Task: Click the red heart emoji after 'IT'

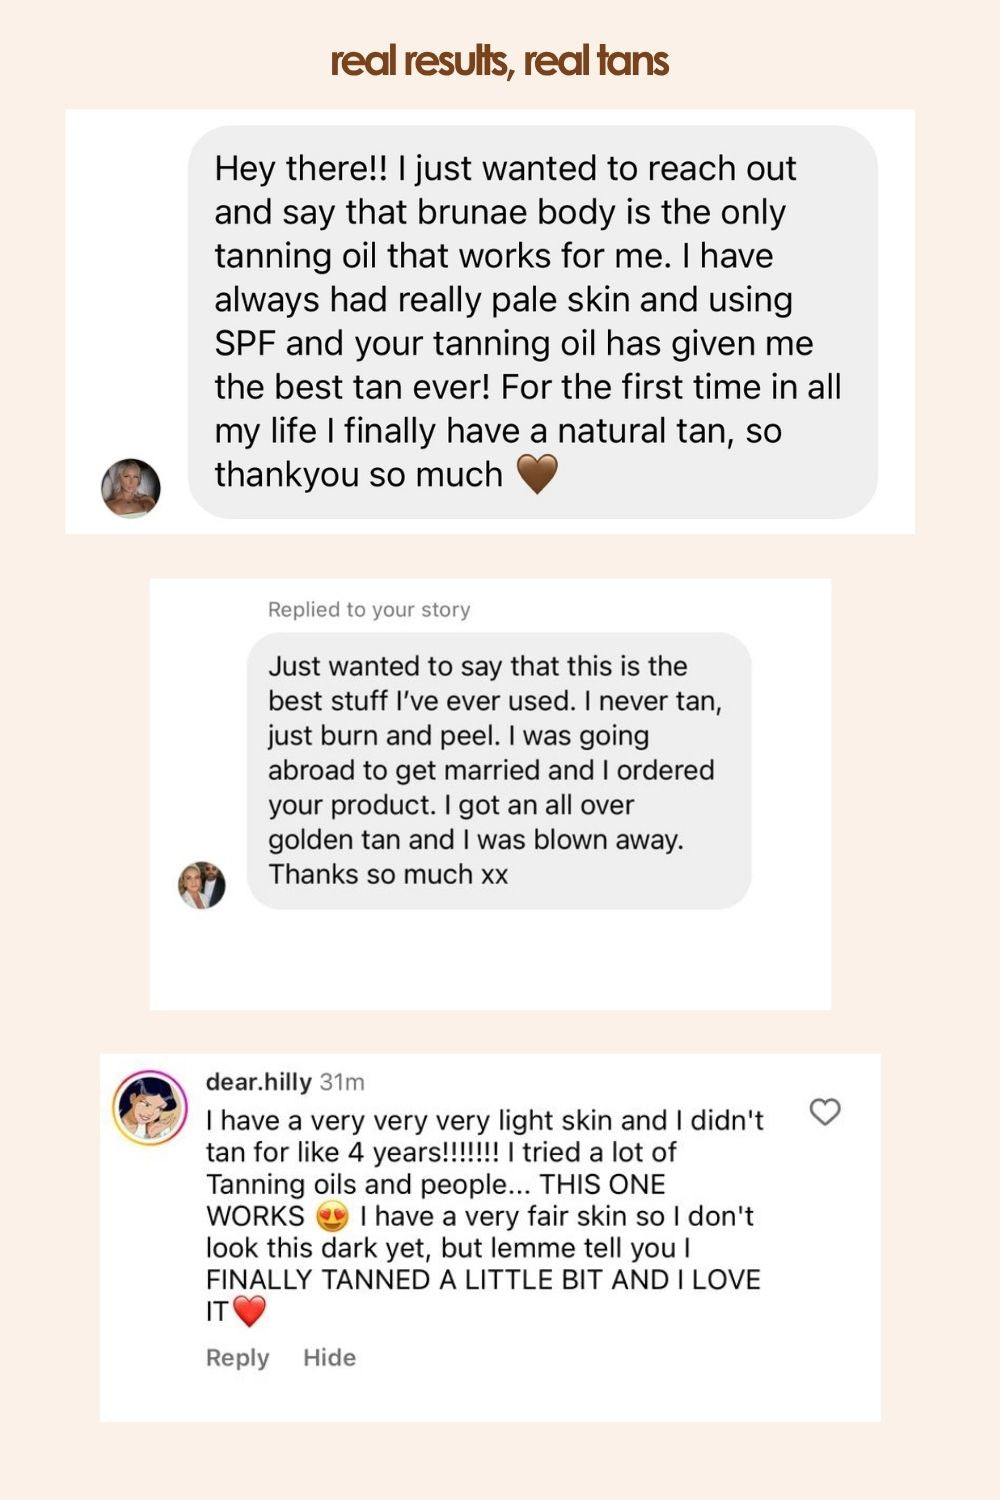Action: point(250,1311)
